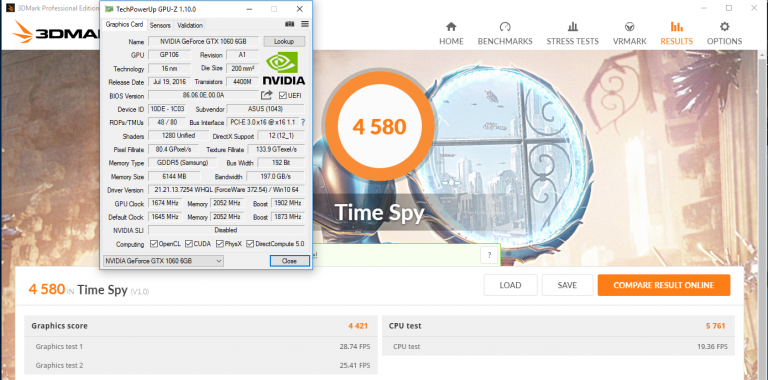Screen dimensions: 768x380
Task: Click the Lookup button
Action: (284, 42)
